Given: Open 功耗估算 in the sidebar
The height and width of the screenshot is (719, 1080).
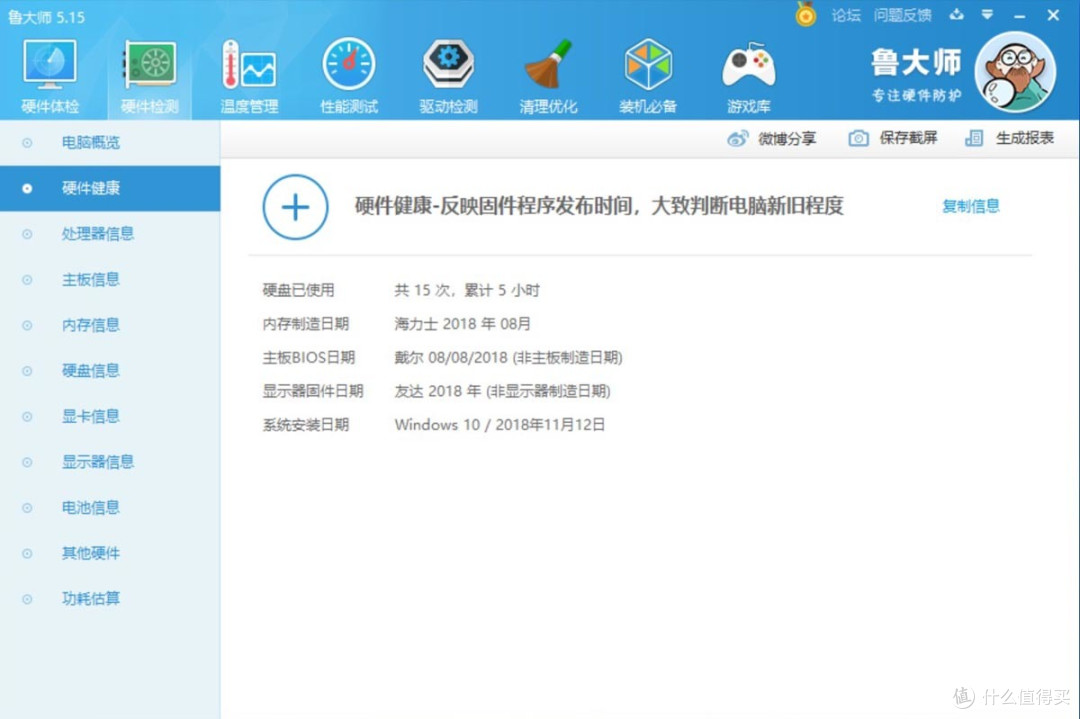Looking at the screenshot, I should click(x=110, y=598).
